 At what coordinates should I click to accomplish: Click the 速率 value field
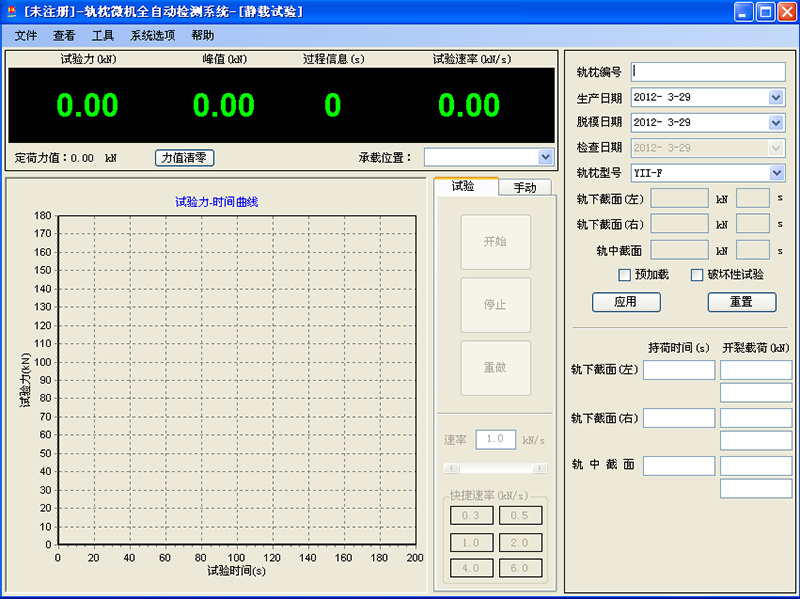(495, 439)
